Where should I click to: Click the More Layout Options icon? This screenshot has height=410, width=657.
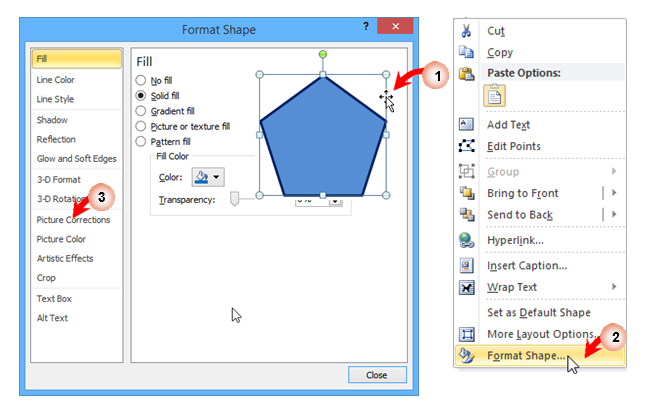click(x=466, y=334)
